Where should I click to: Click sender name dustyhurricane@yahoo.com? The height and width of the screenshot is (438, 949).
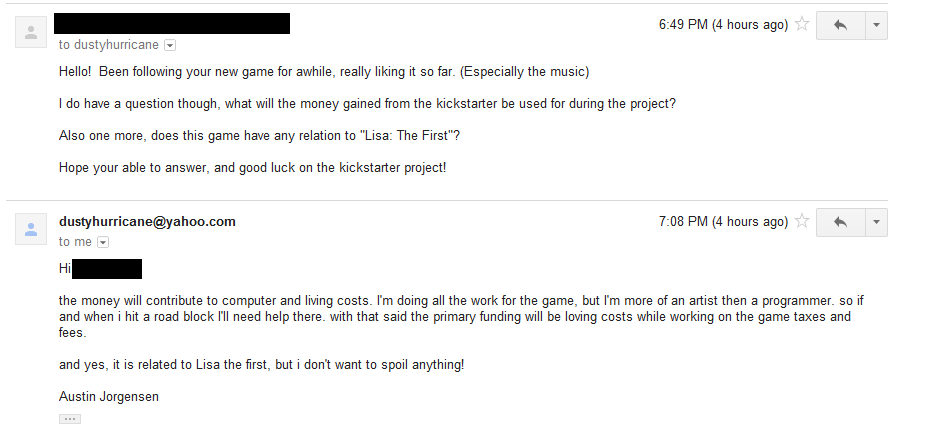pos(147,221)
